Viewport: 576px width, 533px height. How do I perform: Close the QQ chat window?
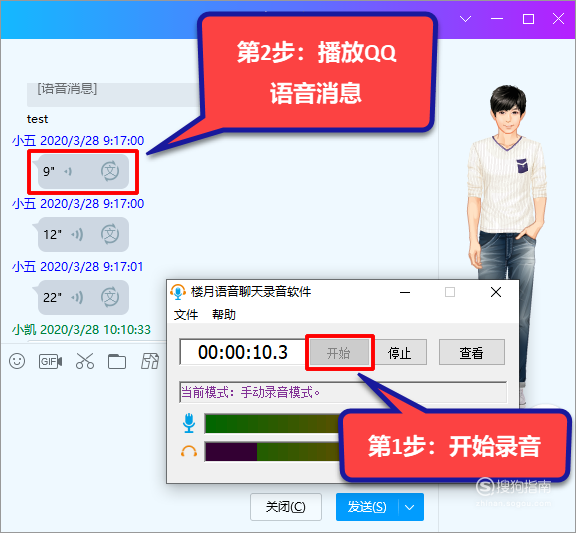coord(558,19)
